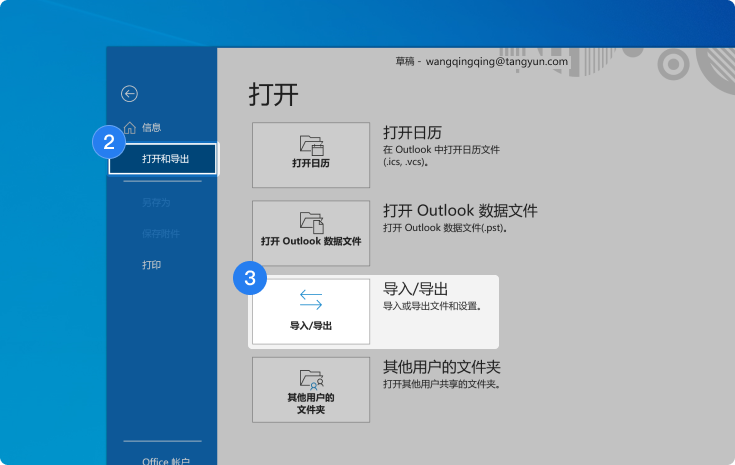
Task: Click the wangqingqing@tangyun.com title text
Action: (x=497, y=61)
